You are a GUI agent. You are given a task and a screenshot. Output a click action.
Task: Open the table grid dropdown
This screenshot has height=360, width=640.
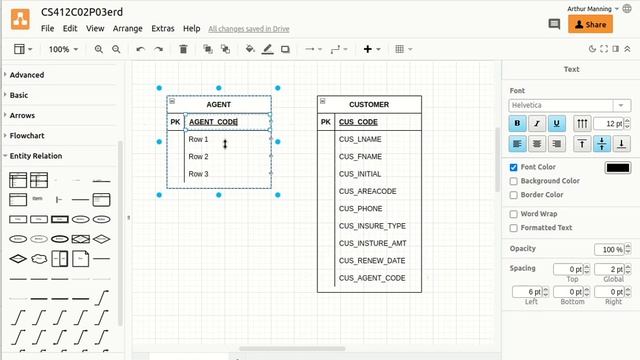pyautogui.click(x=403, y=49)
